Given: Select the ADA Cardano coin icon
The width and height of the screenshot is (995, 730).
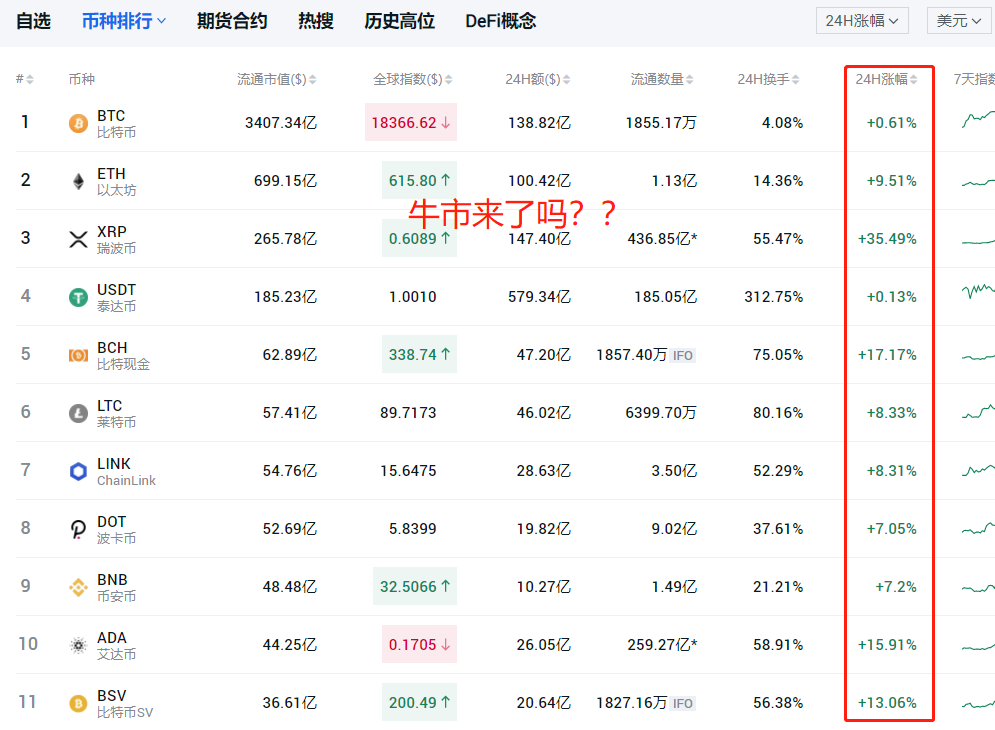Looking at the screenshot, I should tap(77, 645).
